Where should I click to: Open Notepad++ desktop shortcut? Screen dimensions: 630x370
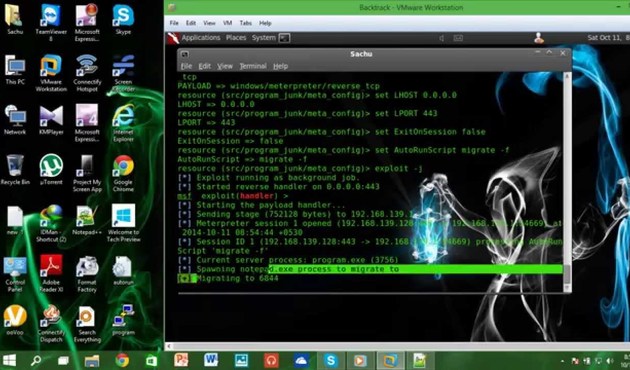(87, 220)
